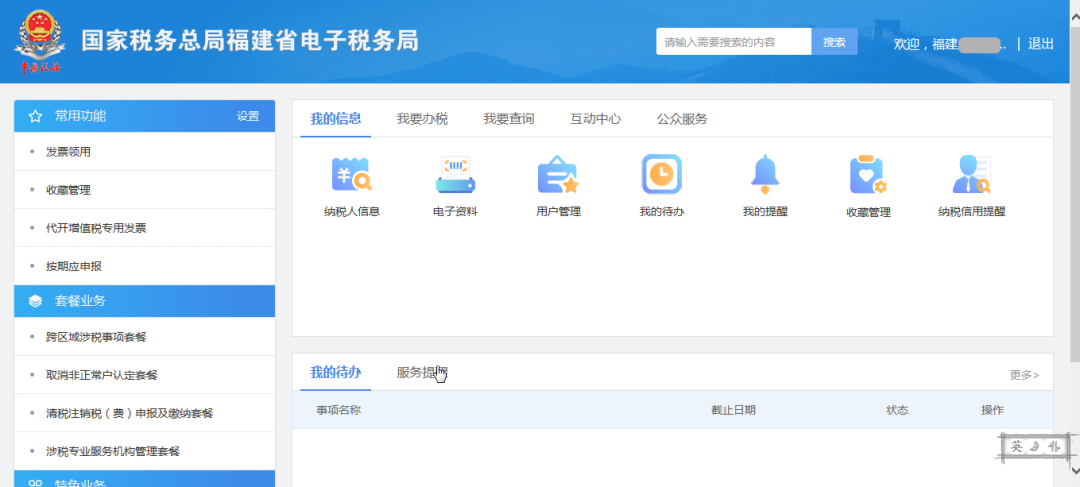Click the 搜索 button
The width and height of the screenshot is (1080, 487).
point(834,42)
